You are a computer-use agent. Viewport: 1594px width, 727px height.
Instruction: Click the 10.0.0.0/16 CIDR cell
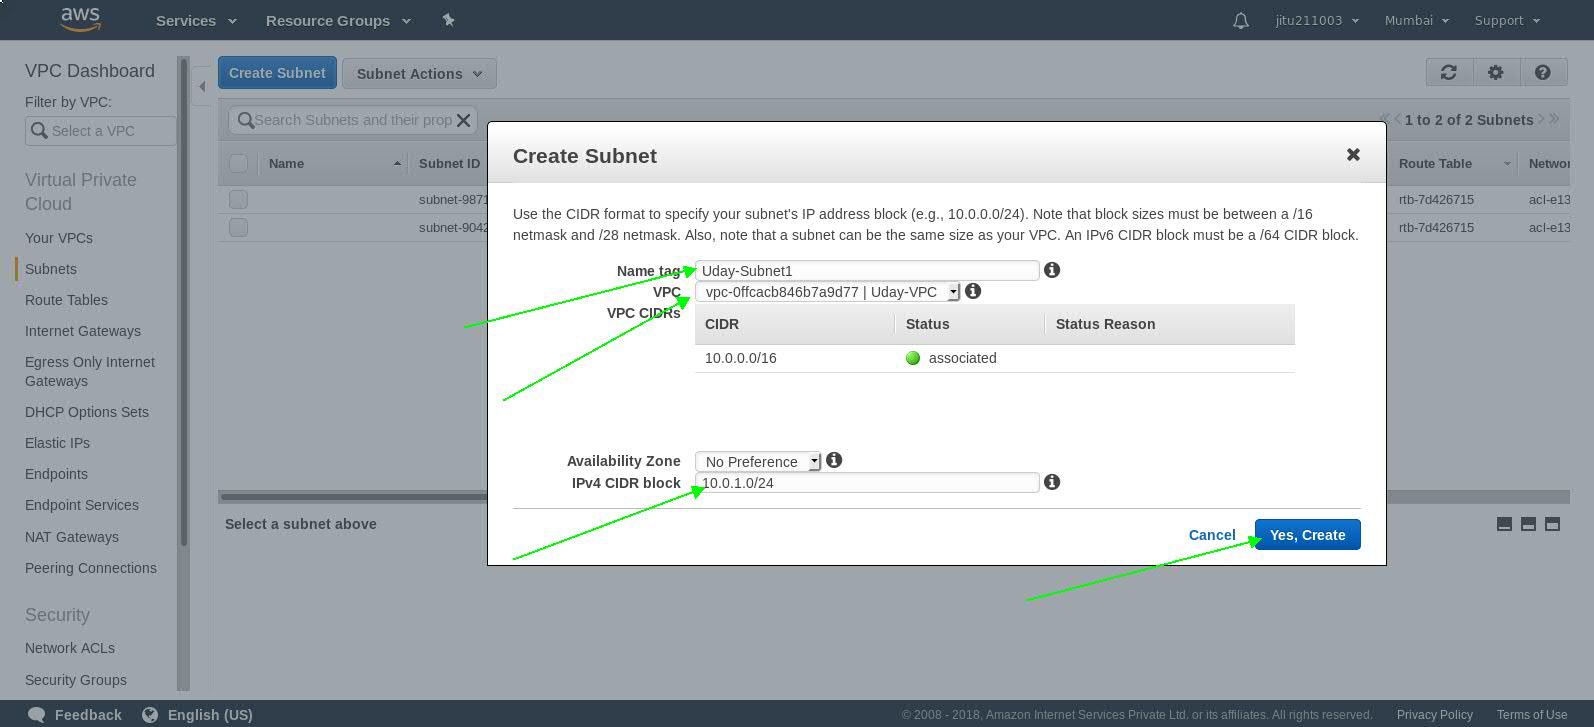click(x=741, y=358)
